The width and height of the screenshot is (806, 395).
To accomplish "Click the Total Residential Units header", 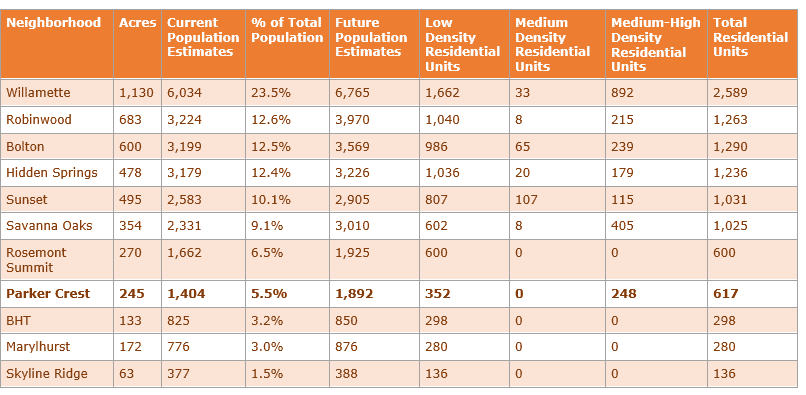I will click(750, 37).
